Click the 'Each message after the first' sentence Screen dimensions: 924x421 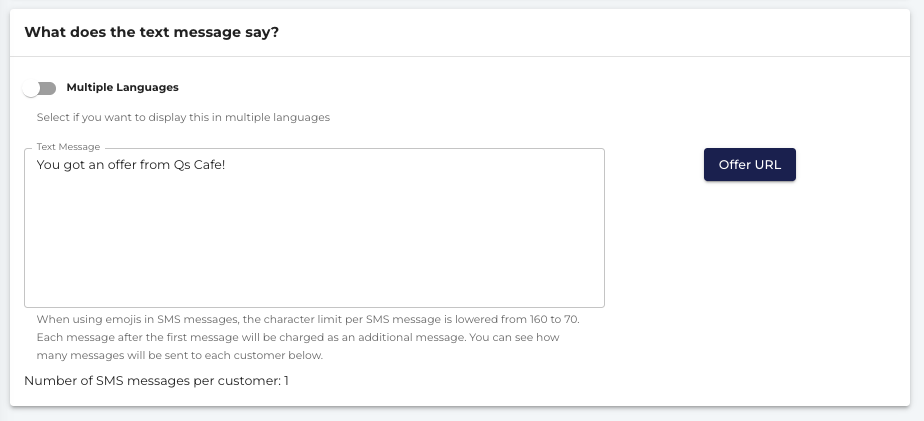point(298,338)
